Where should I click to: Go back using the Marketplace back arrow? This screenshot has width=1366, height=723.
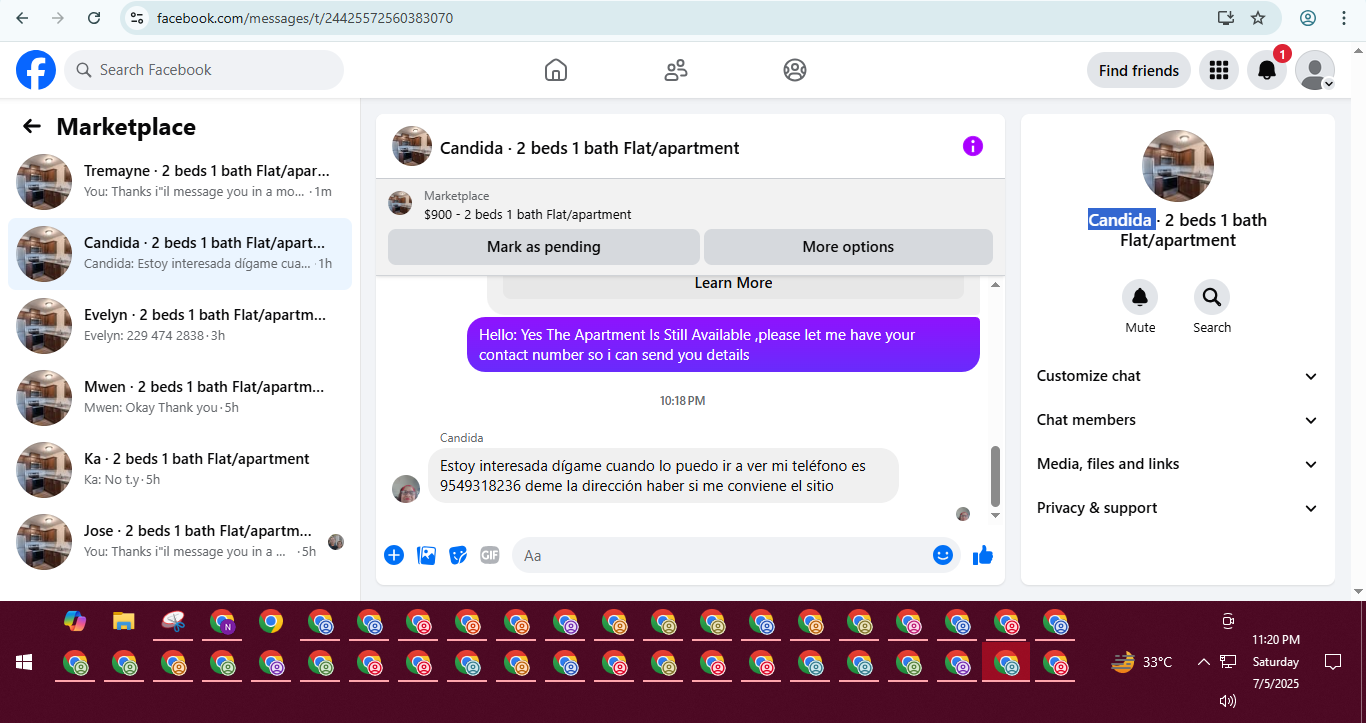(x=32, y=126)
